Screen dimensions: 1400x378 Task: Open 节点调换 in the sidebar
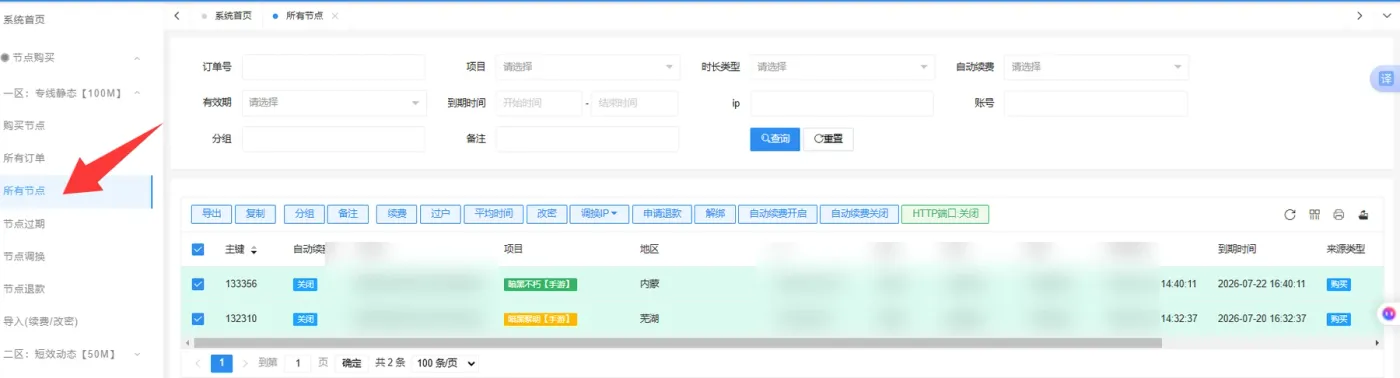coord(24,256)
